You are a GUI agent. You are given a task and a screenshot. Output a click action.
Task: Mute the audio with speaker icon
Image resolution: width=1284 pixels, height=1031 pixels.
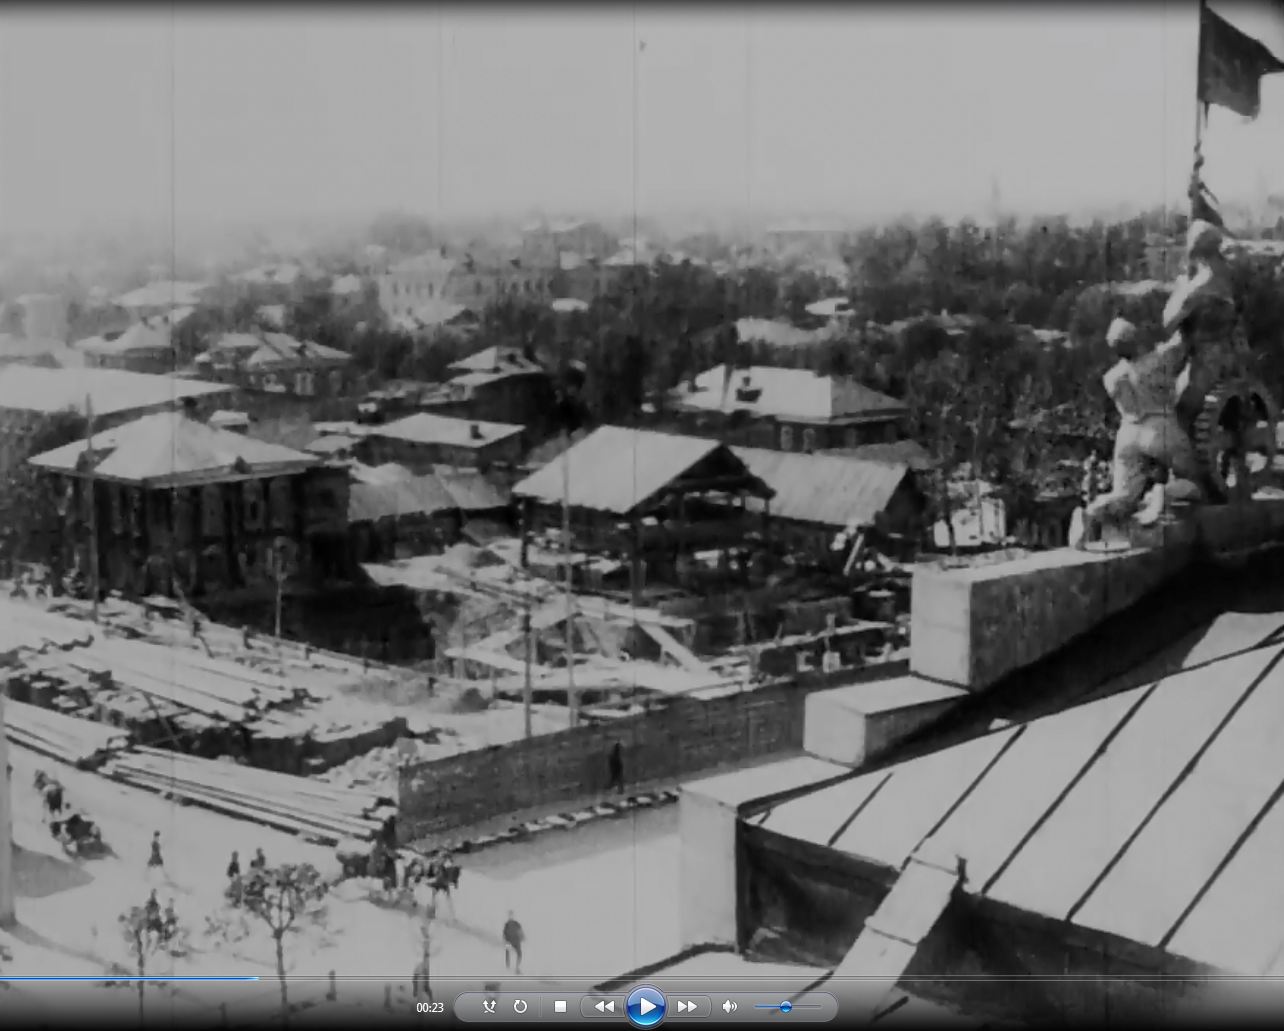click(x=730, y=1007)
